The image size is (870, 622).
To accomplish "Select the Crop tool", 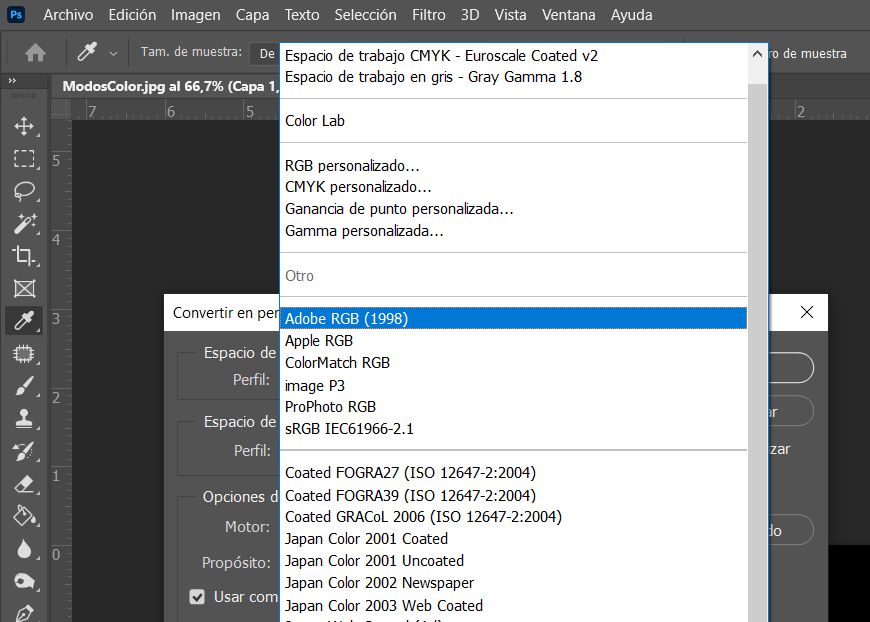I will pos(24,256).
